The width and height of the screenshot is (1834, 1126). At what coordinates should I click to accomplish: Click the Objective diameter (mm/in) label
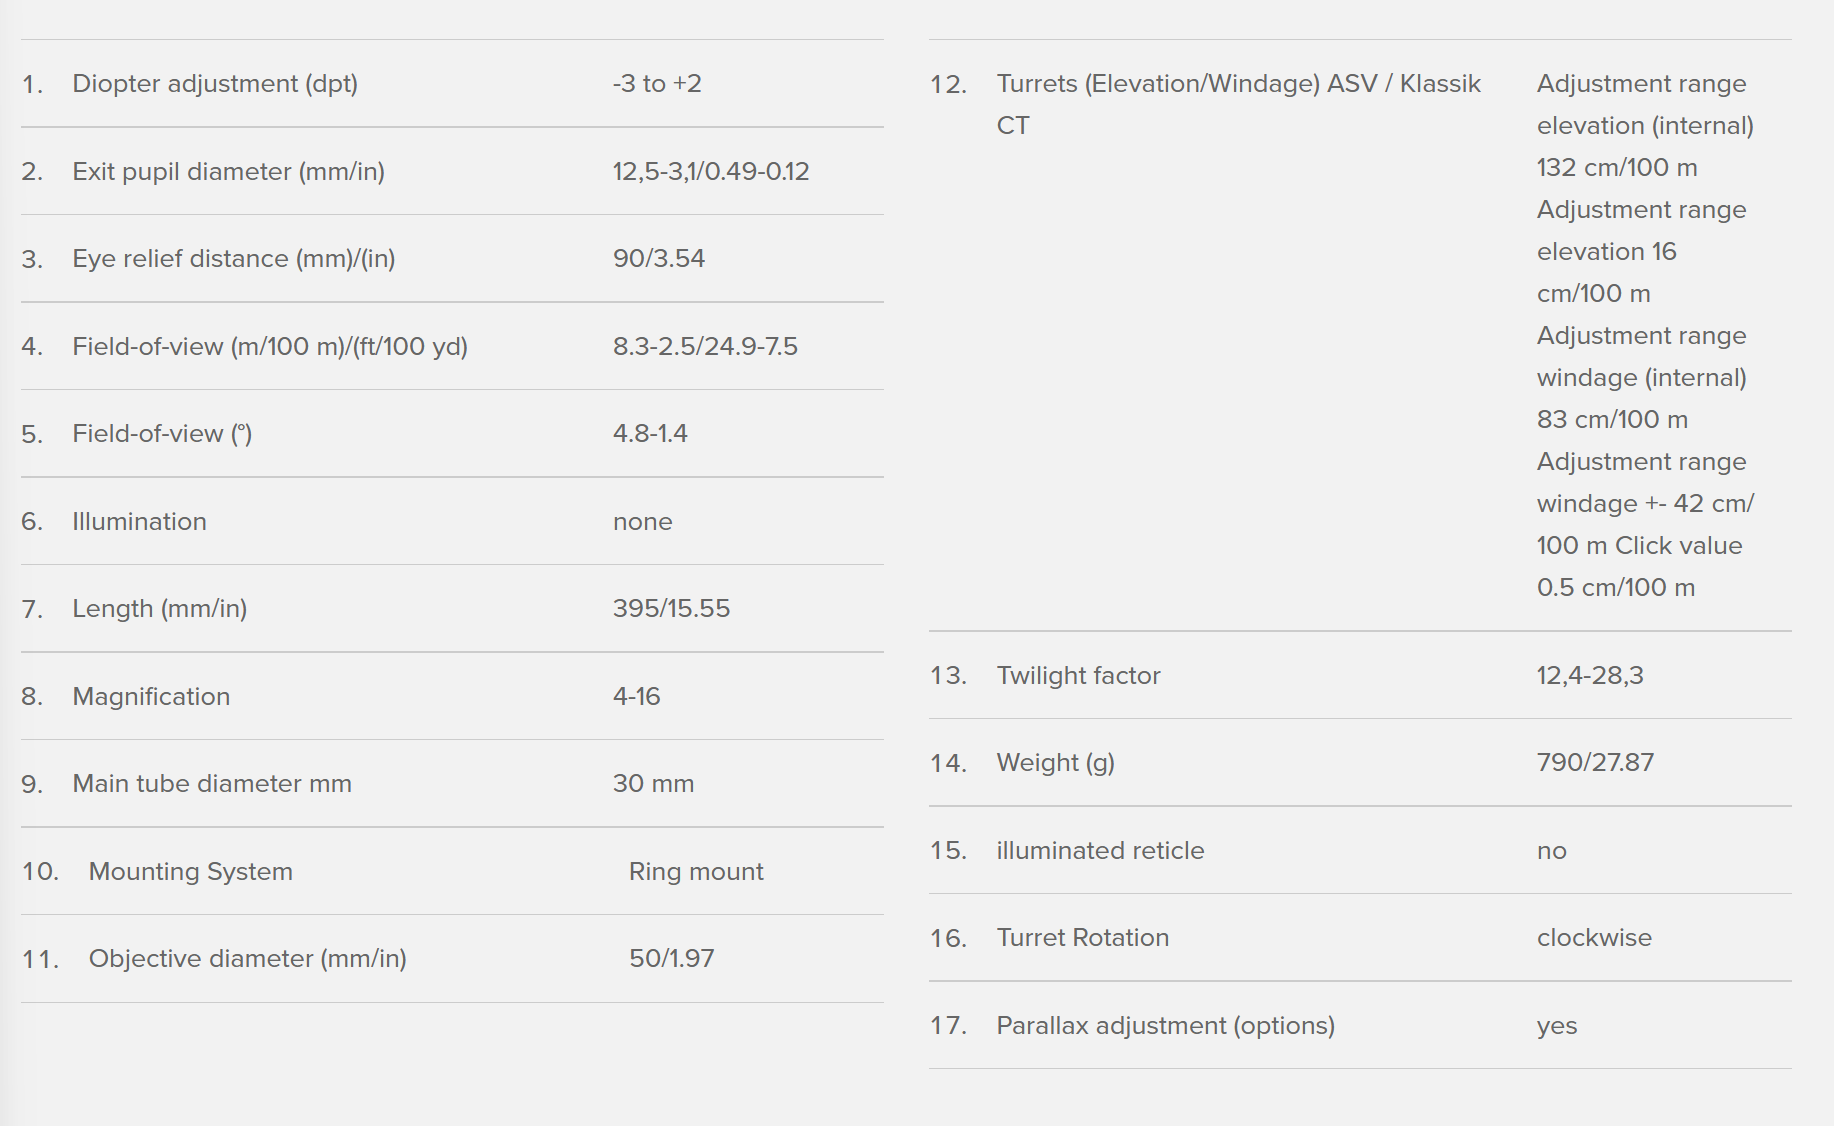tap(247, 959)
